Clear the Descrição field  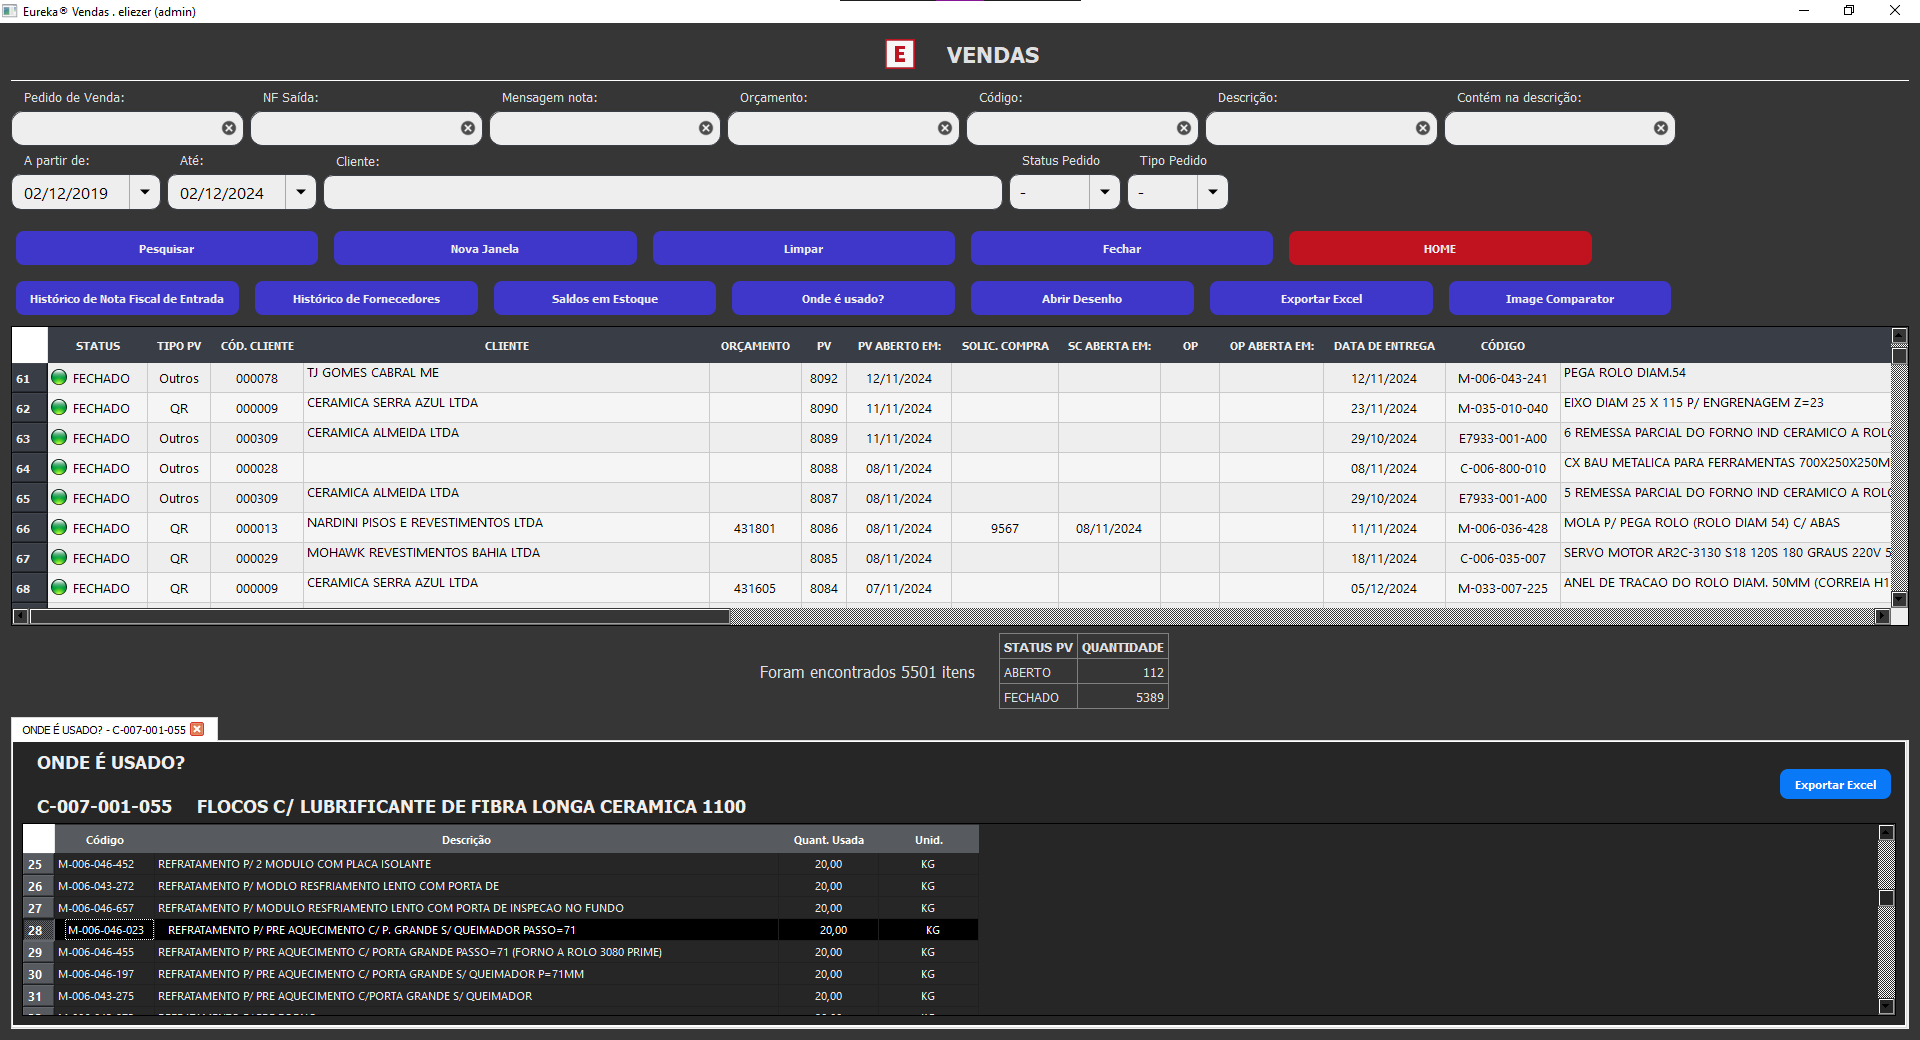[1423, 128]
